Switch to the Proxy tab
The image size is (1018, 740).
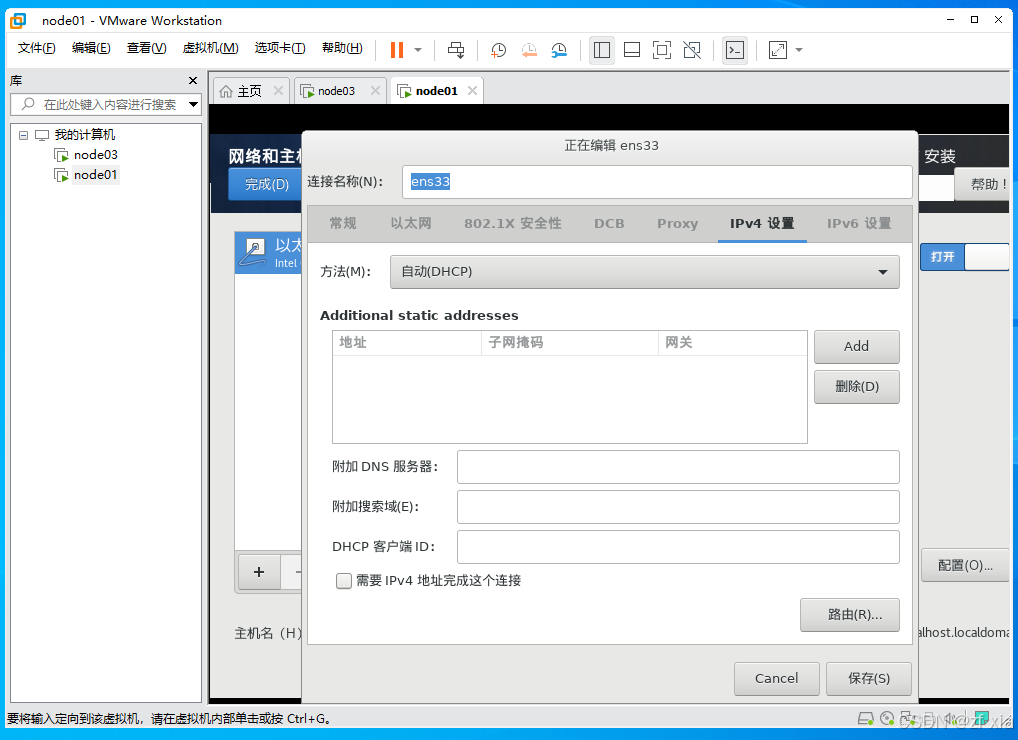[677, 223]
